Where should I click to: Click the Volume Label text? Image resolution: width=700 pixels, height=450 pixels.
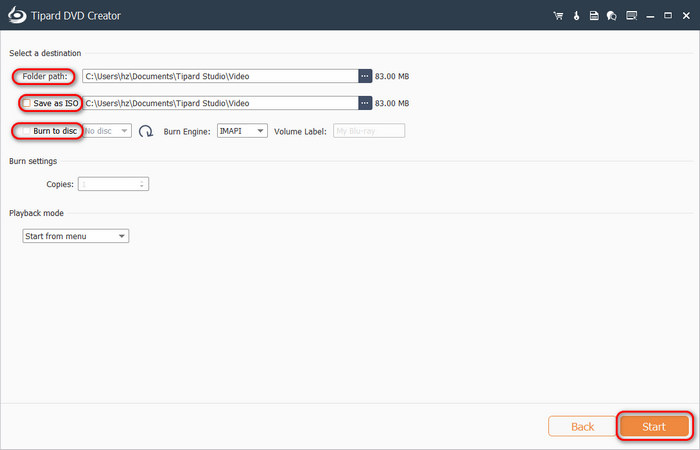click(x=300, y=132)
